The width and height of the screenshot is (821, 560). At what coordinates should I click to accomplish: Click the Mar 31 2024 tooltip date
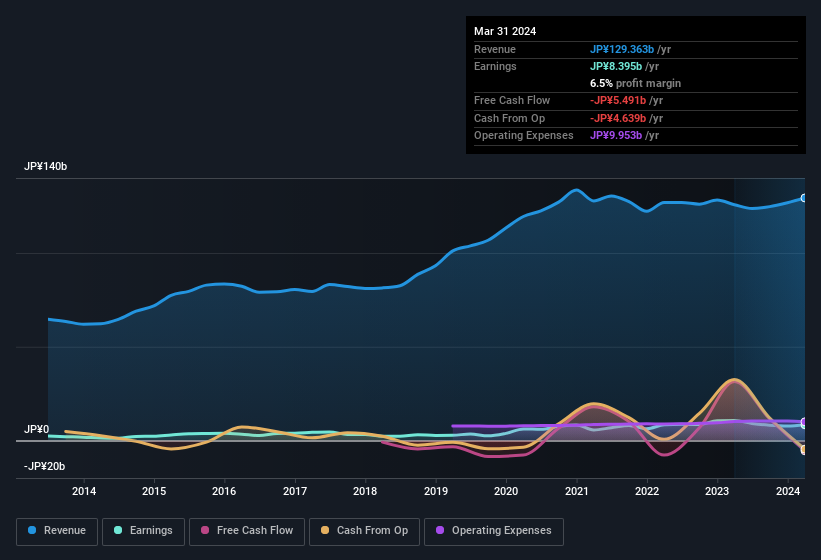[505, 31]
